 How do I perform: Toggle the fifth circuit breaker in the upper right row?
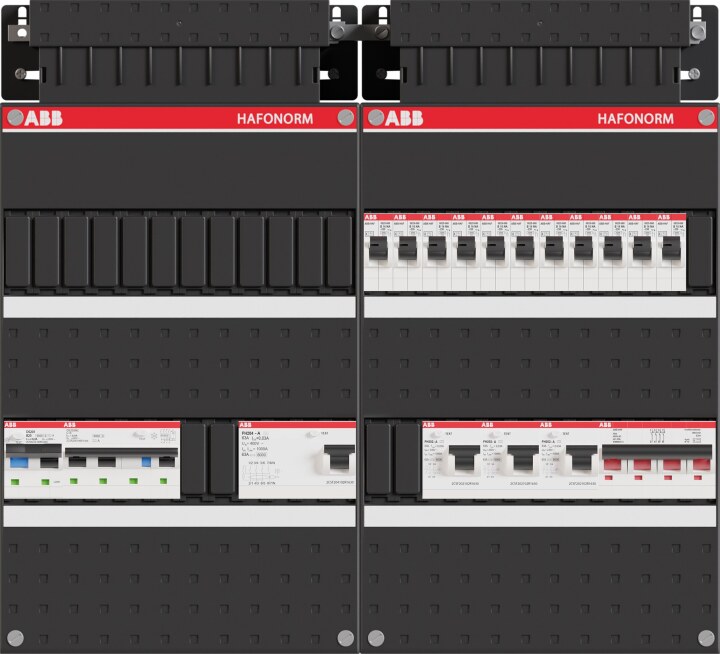point(495,248)
